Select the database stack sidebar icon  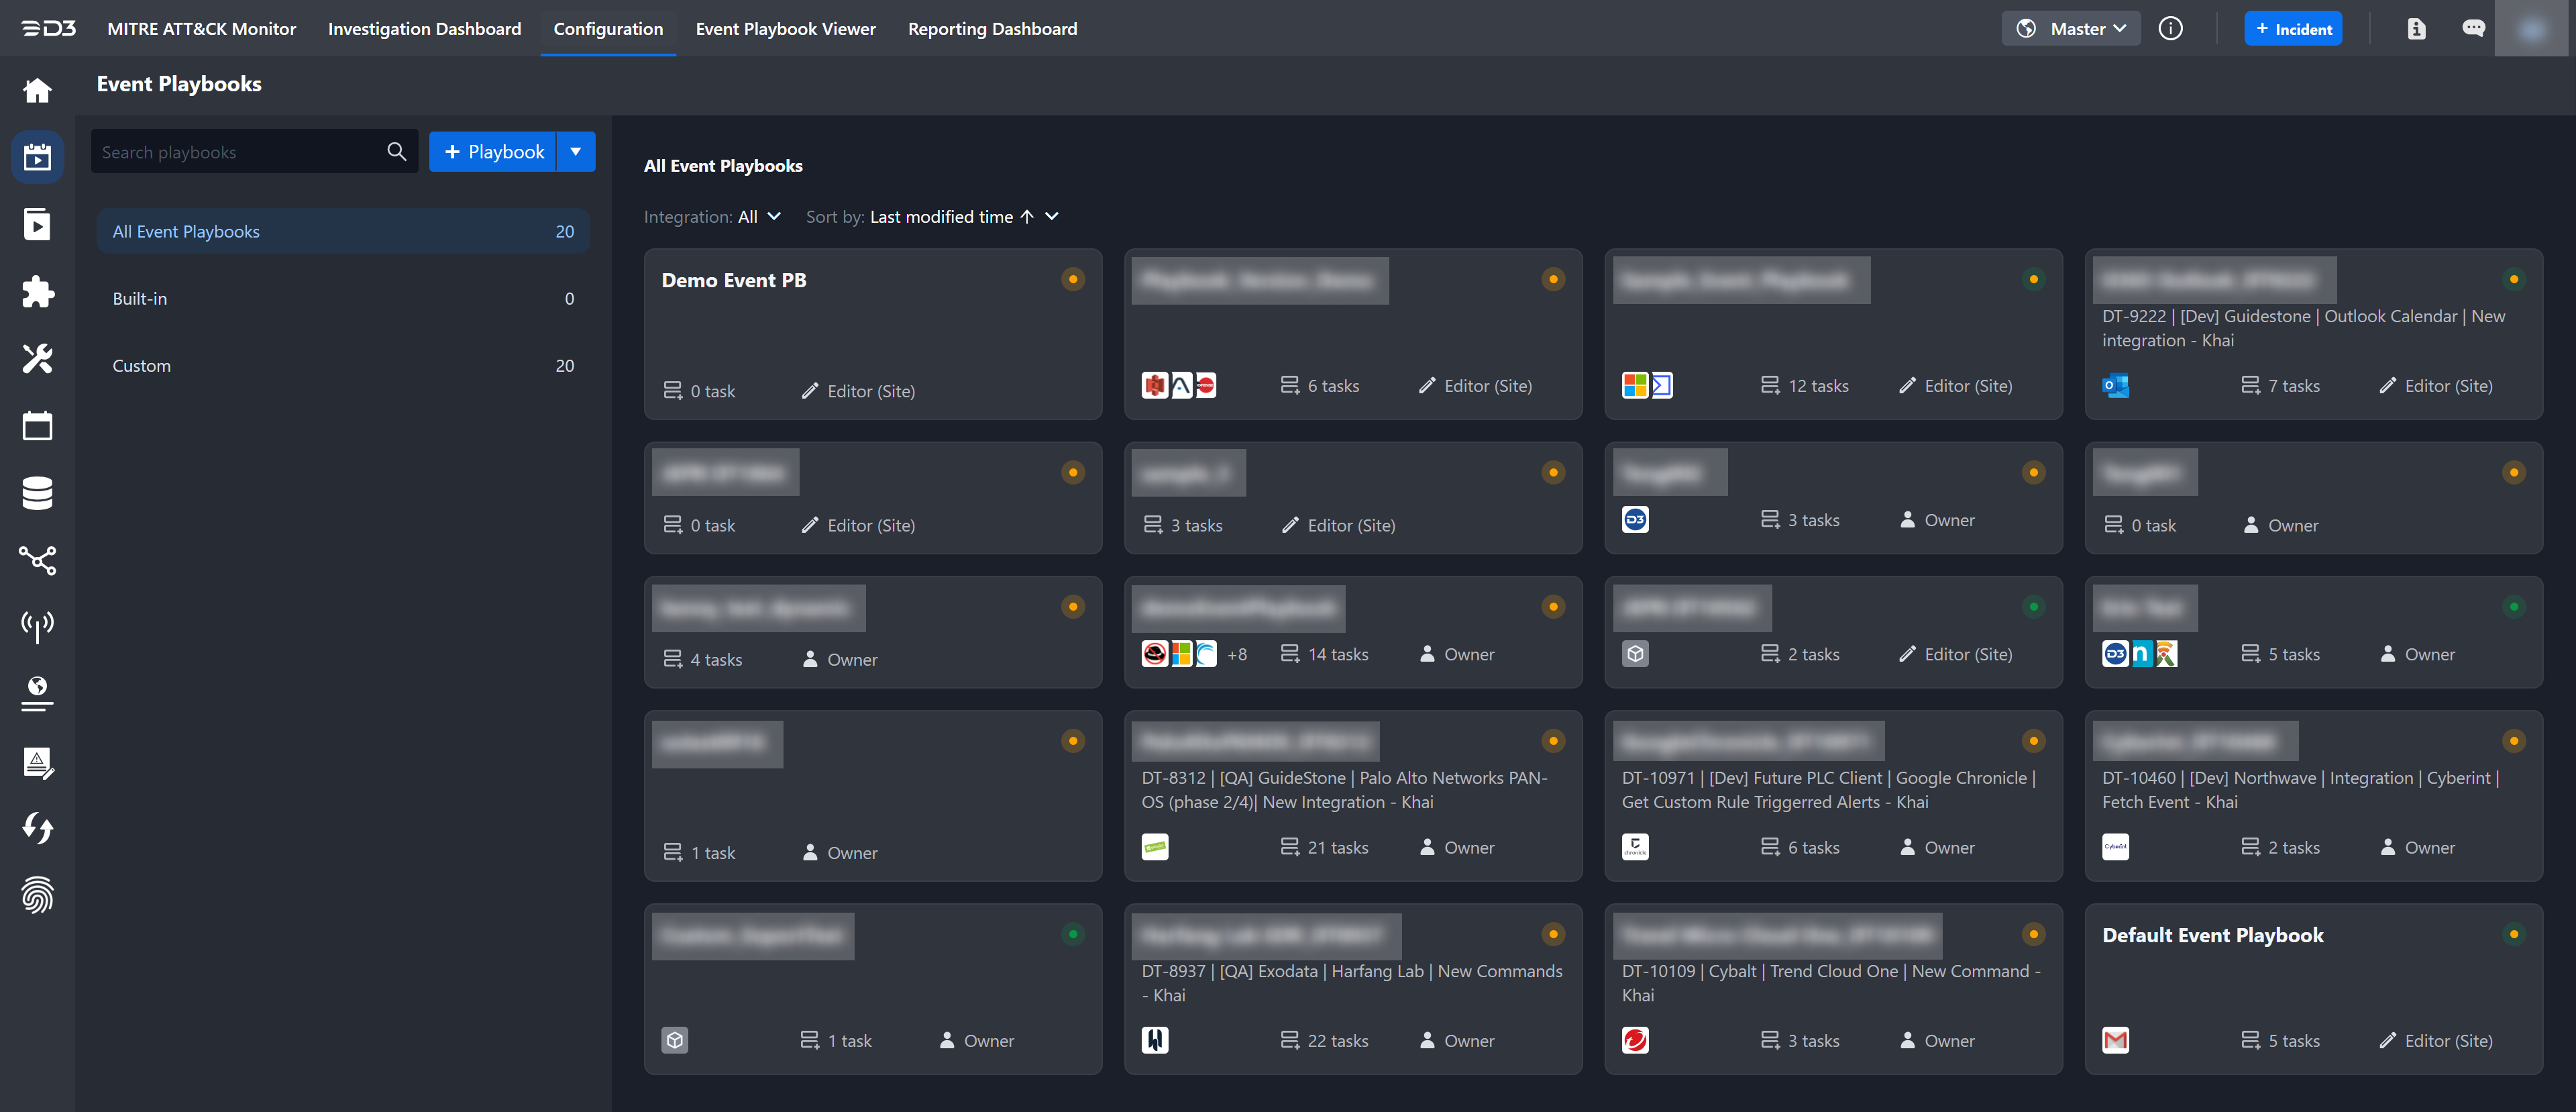(x=37, y=493)
